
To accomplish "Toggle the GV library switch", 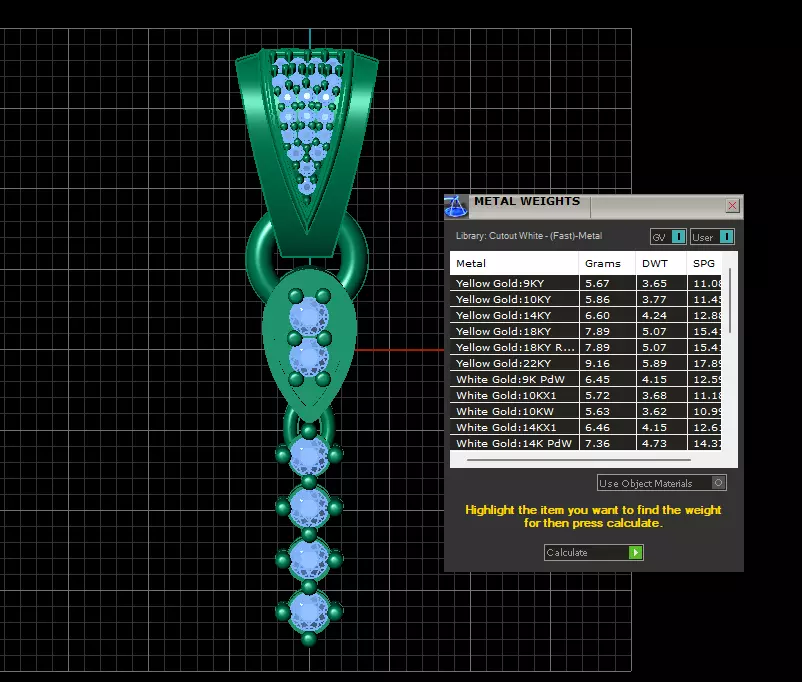I will click(x=668, y=237).
